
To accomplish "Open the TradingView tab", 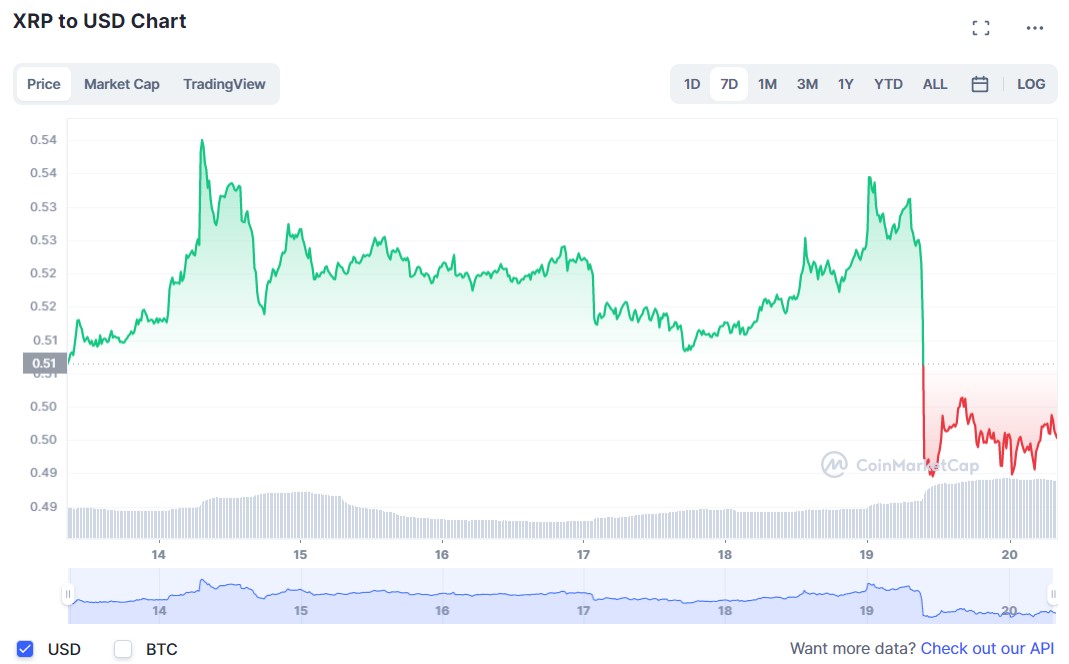I will [224, 84].
